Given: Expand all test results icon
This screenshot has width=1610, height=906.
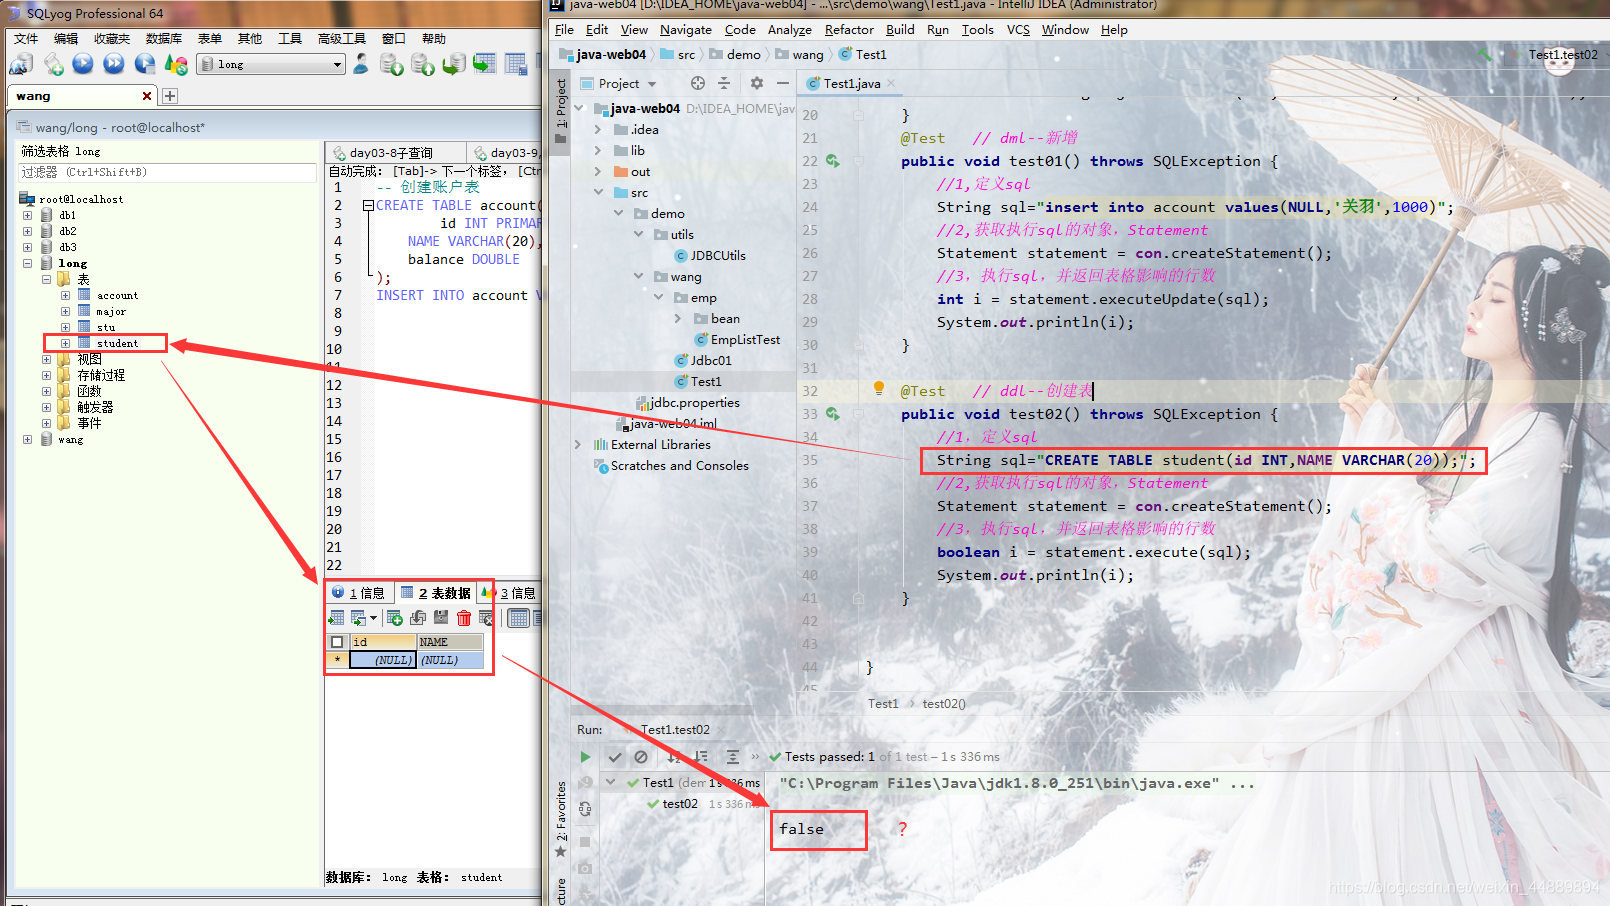Looking at the screenshot, I should tap(732, 757).
